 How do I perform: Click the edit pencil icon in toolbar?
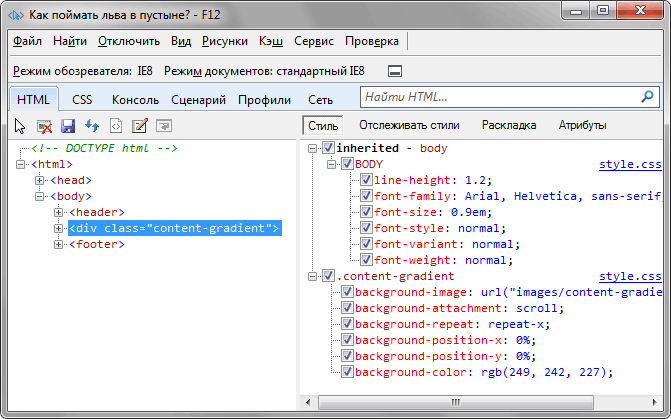[140, 126]
